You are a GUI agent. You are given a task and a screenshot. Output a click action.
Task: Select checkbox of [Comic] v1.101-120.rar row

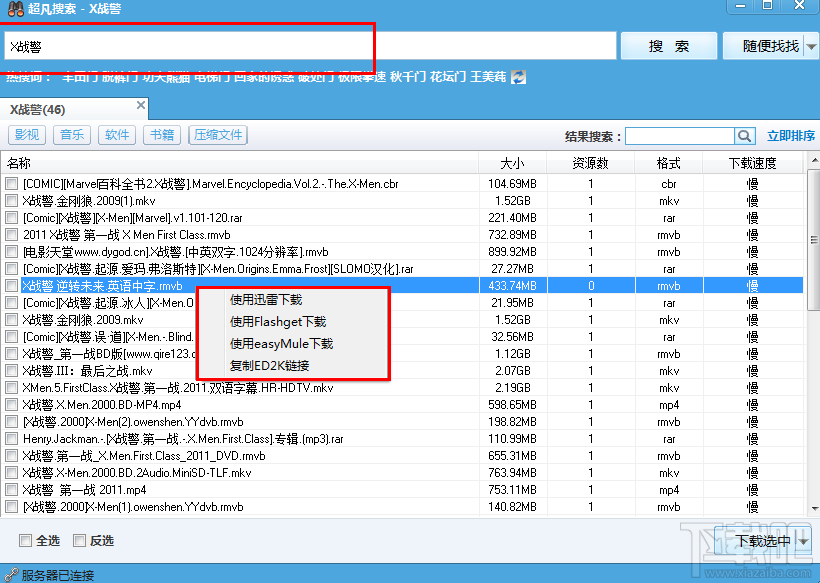point(11,218)
